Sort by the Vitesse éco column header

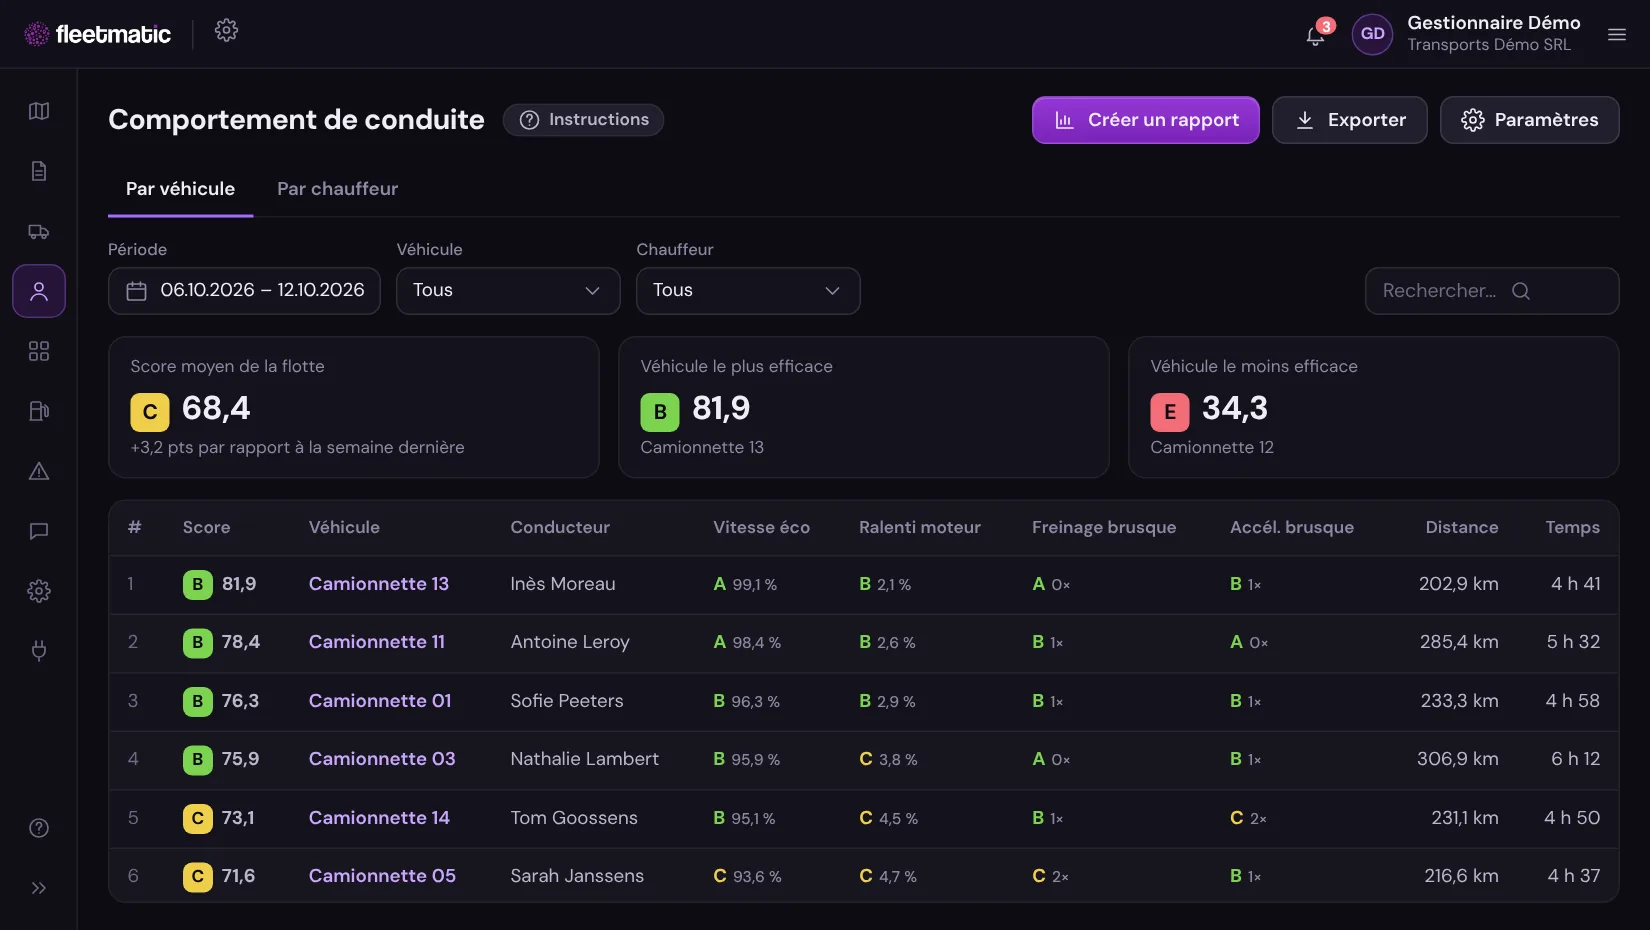(x=761, y=528)
